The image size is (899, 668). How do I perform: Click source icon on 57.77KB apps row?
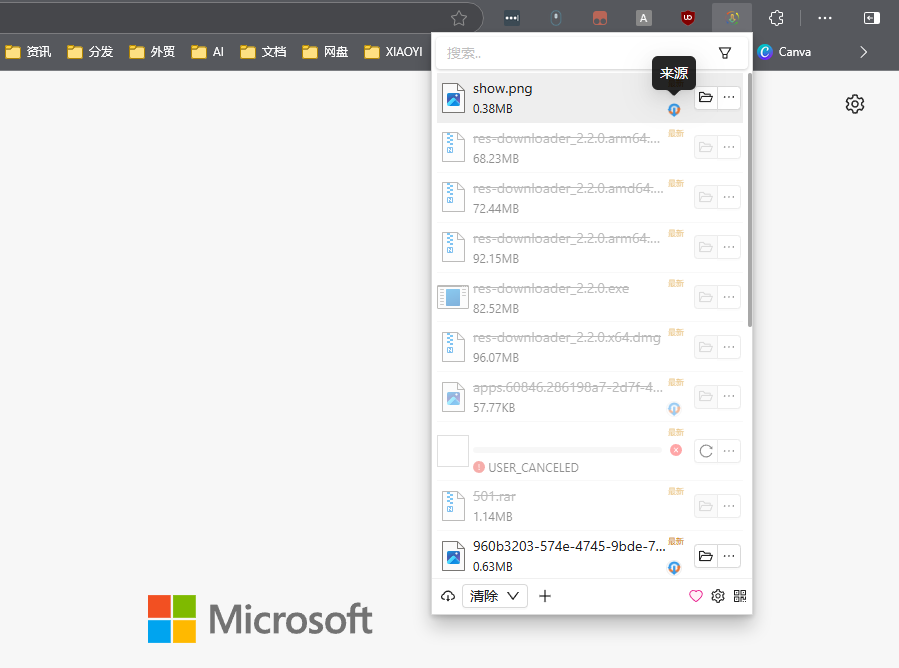674,409
